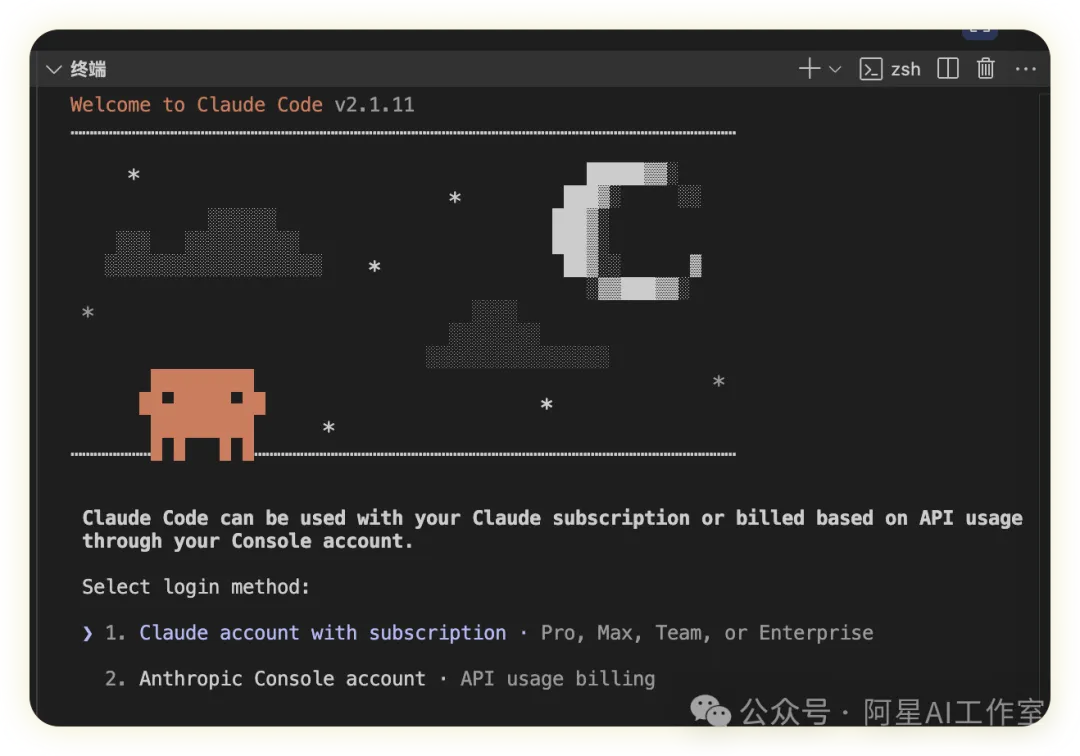Click the Welcome to Claude Code heading
The height and width of the screenshot is (756, 1080).
coord(196,105)
